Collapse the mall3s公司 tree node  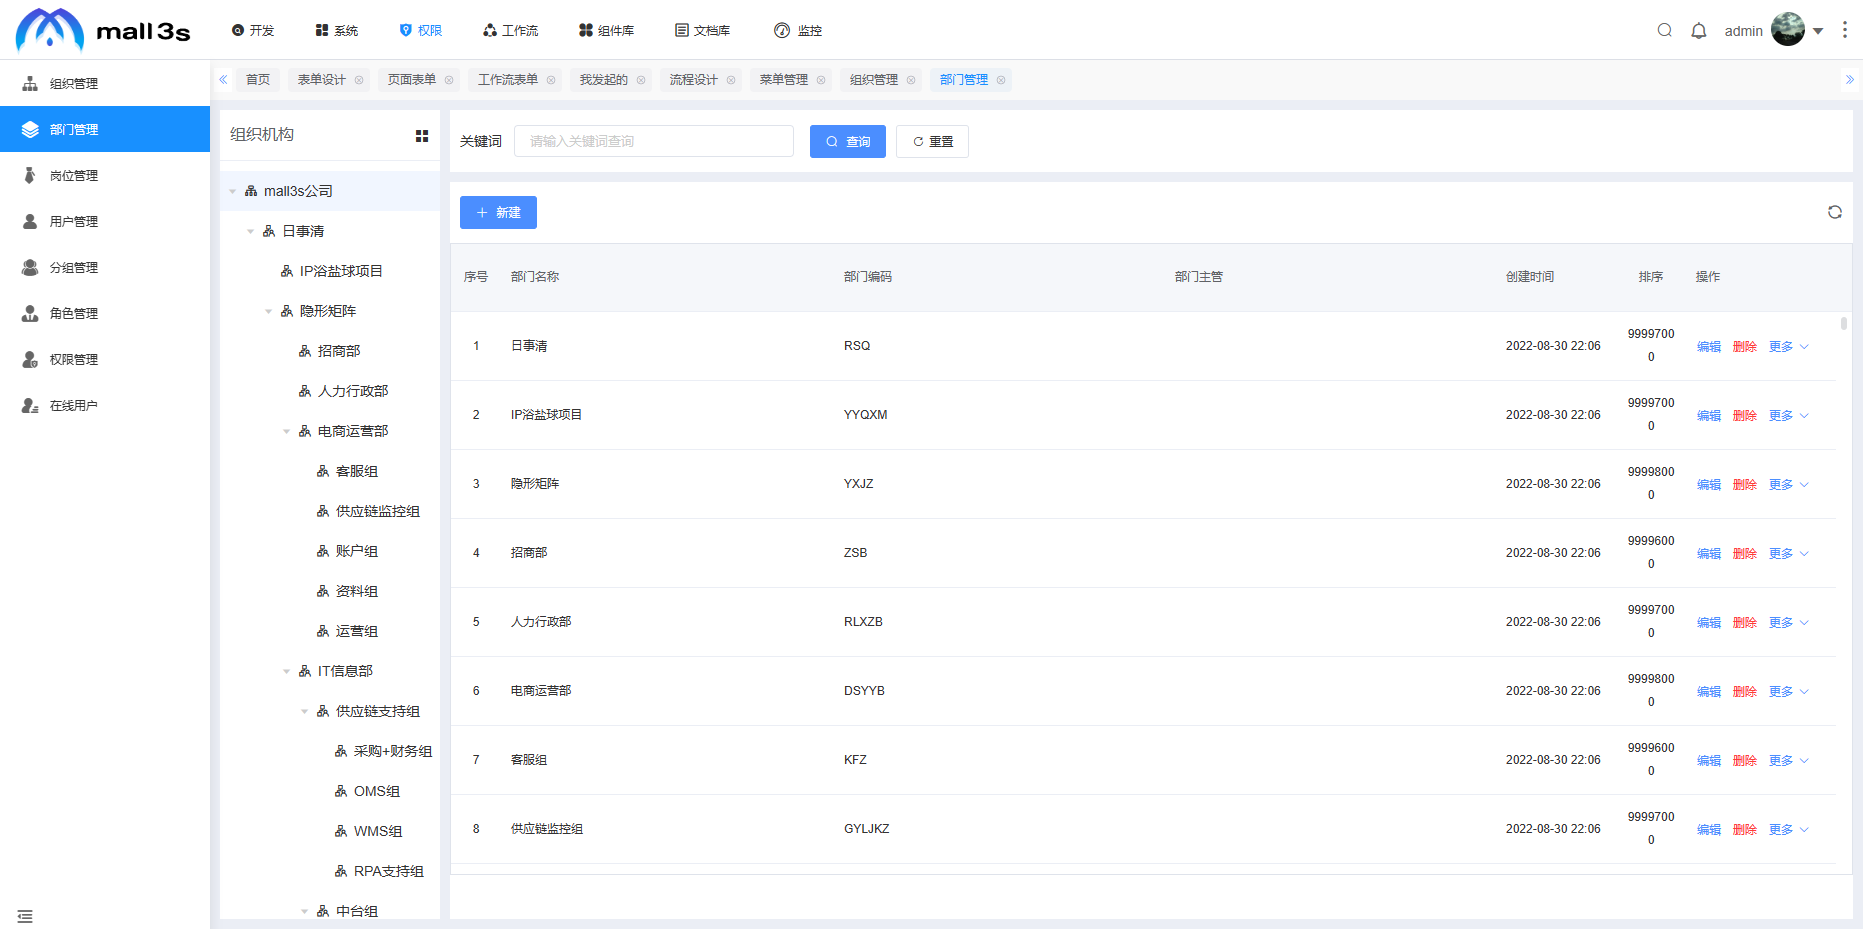pos(232,191)
